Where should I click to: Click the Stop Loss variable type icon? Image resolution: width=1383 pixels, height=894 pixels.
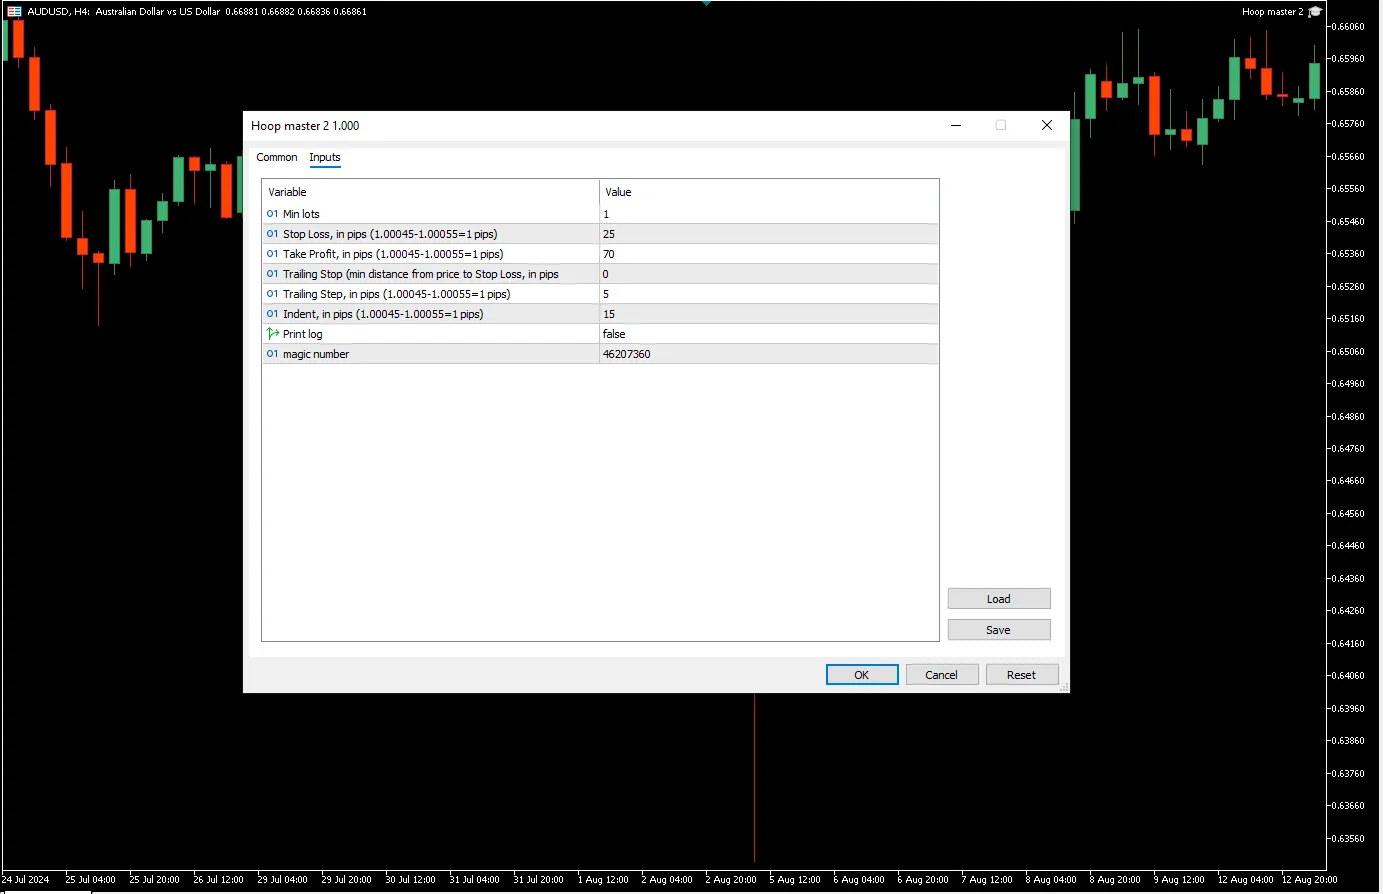point(272,234)
